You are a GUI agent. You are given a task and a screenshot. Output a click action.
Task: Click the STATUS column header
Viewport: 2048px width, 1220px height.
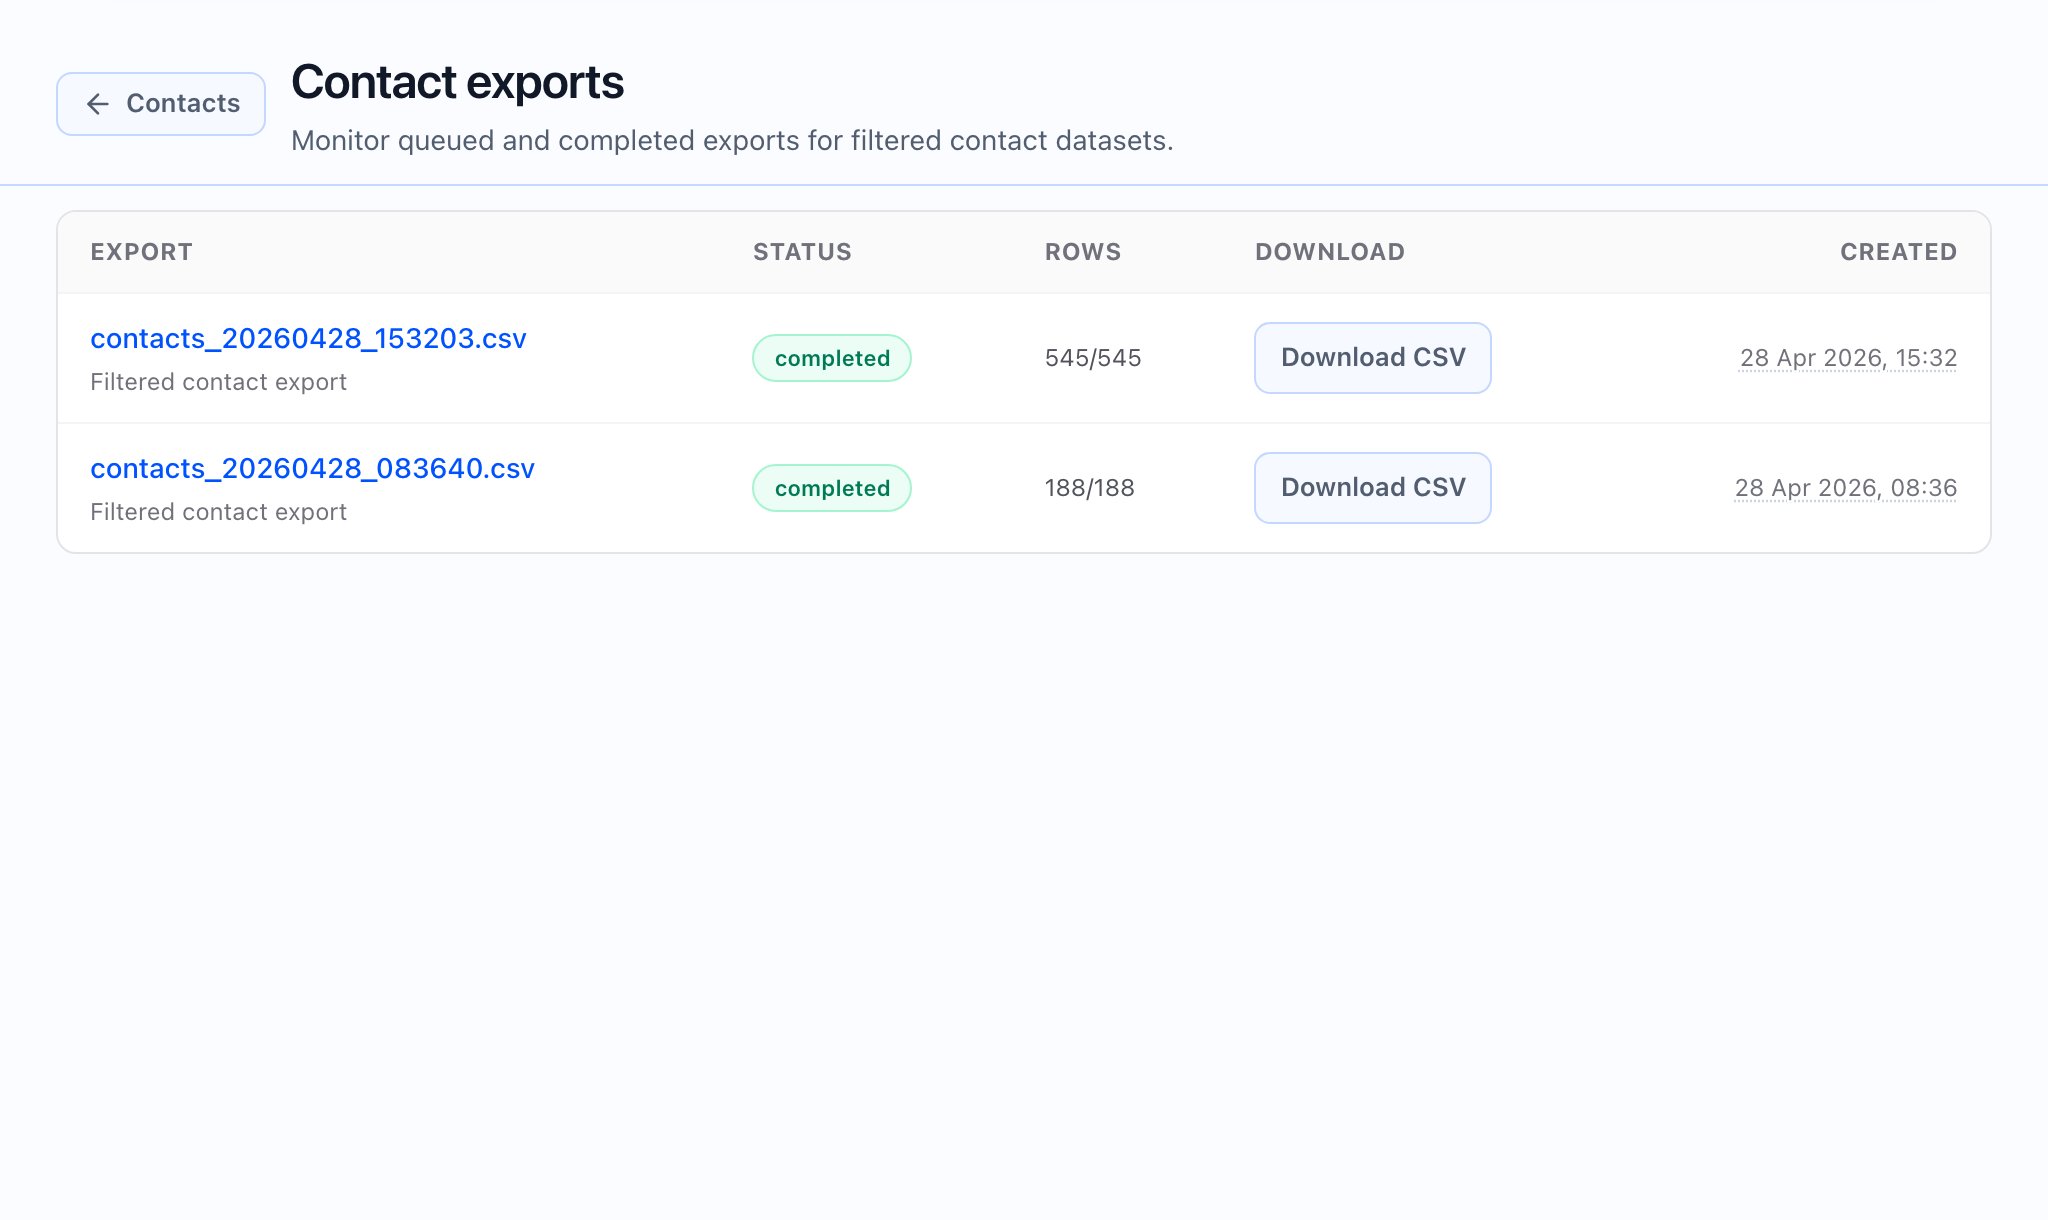(802, 252)
